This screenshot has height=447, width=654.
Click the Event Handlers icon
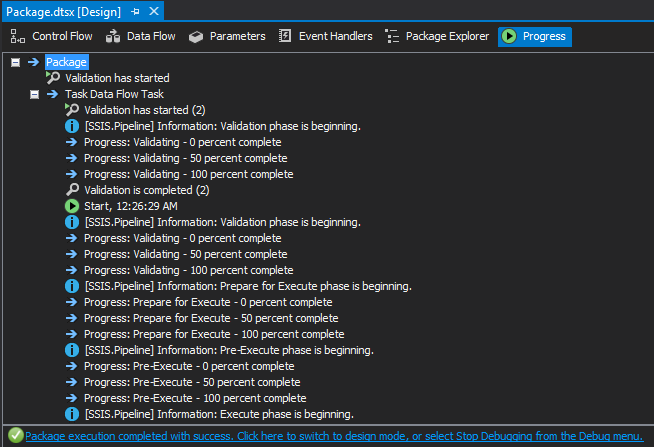pos(285,36)
